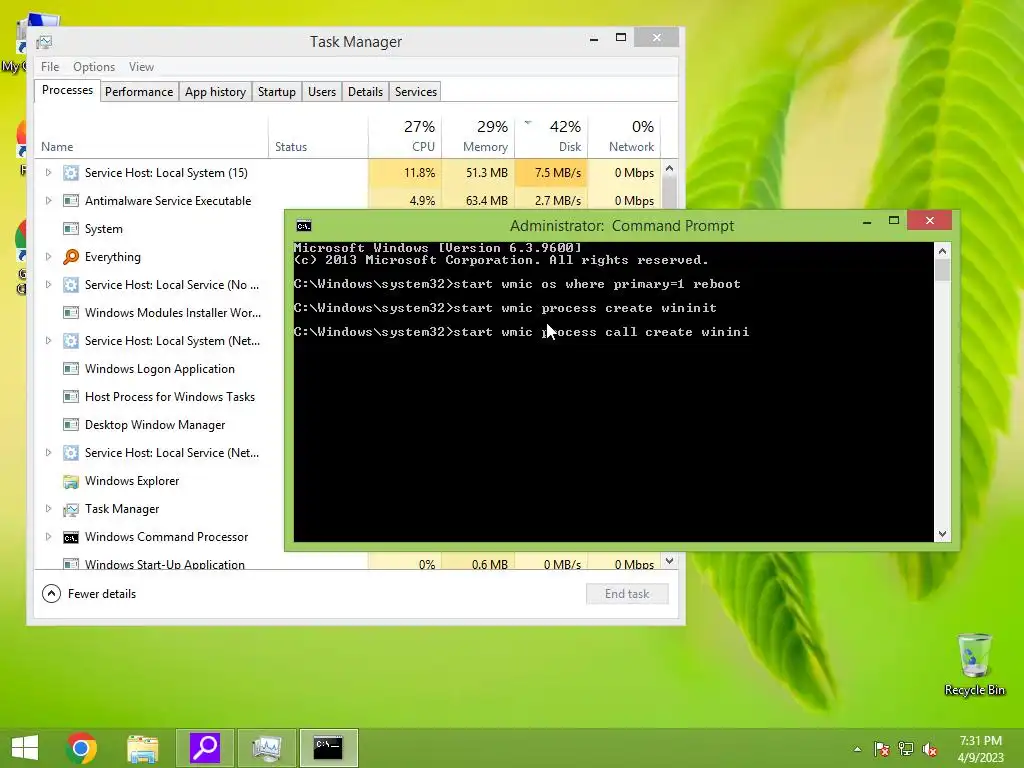Click the network tray icon

coord(906,749)
